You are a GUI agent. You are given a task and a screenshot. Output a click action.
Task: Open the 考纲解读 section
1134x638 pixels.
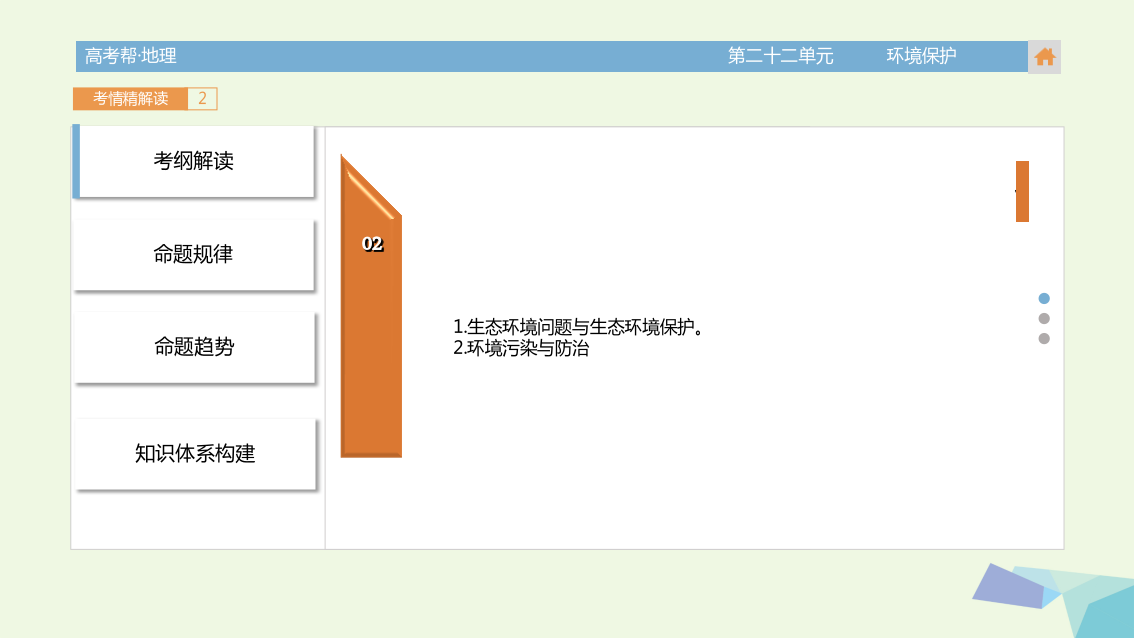194,161
